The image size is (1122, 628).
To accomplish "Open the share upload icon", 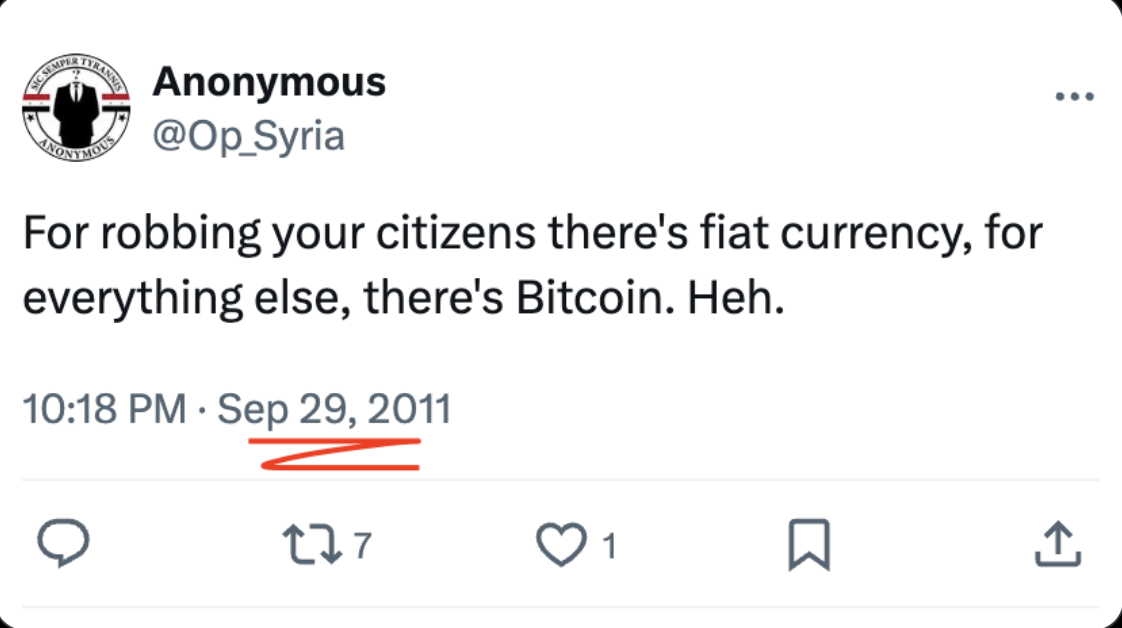I will coord(1058,544).
